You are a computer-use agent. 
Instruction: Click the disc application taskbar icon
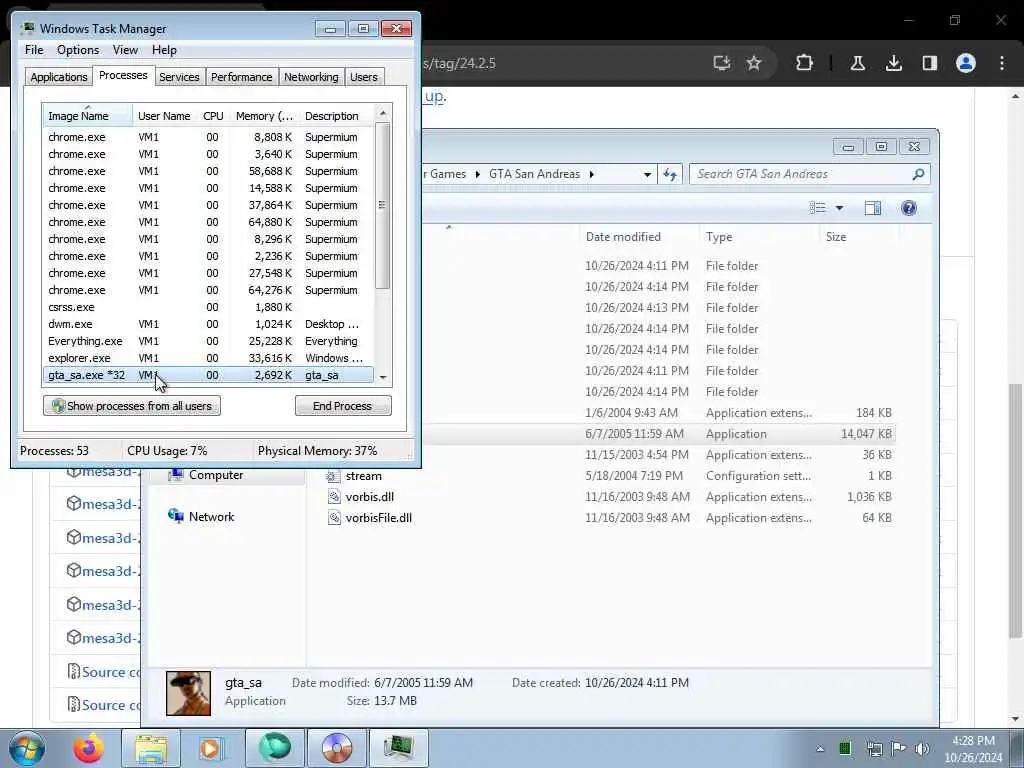[x=336, y=748]
